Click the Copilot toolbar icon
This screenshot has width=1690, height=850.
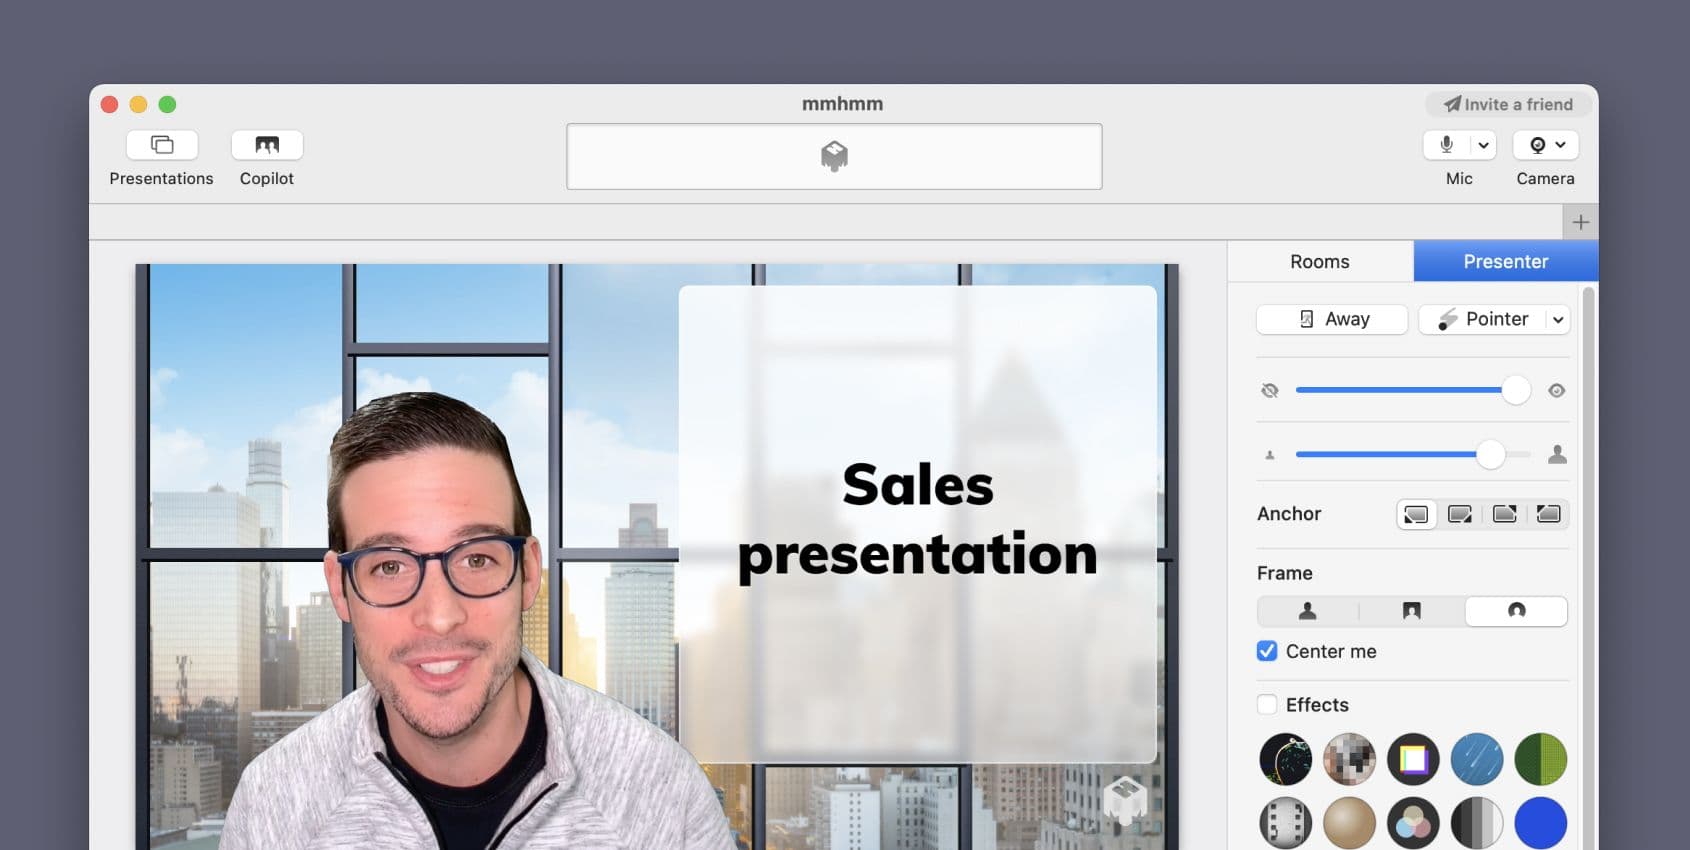(266, 145)
